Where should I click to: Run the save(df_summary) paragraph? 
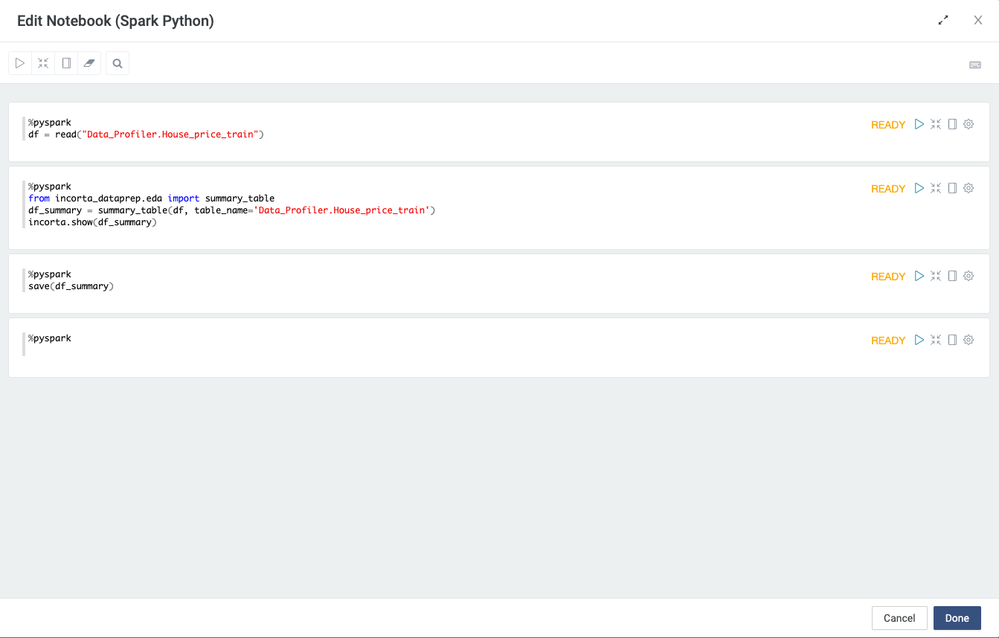[919, 277]
